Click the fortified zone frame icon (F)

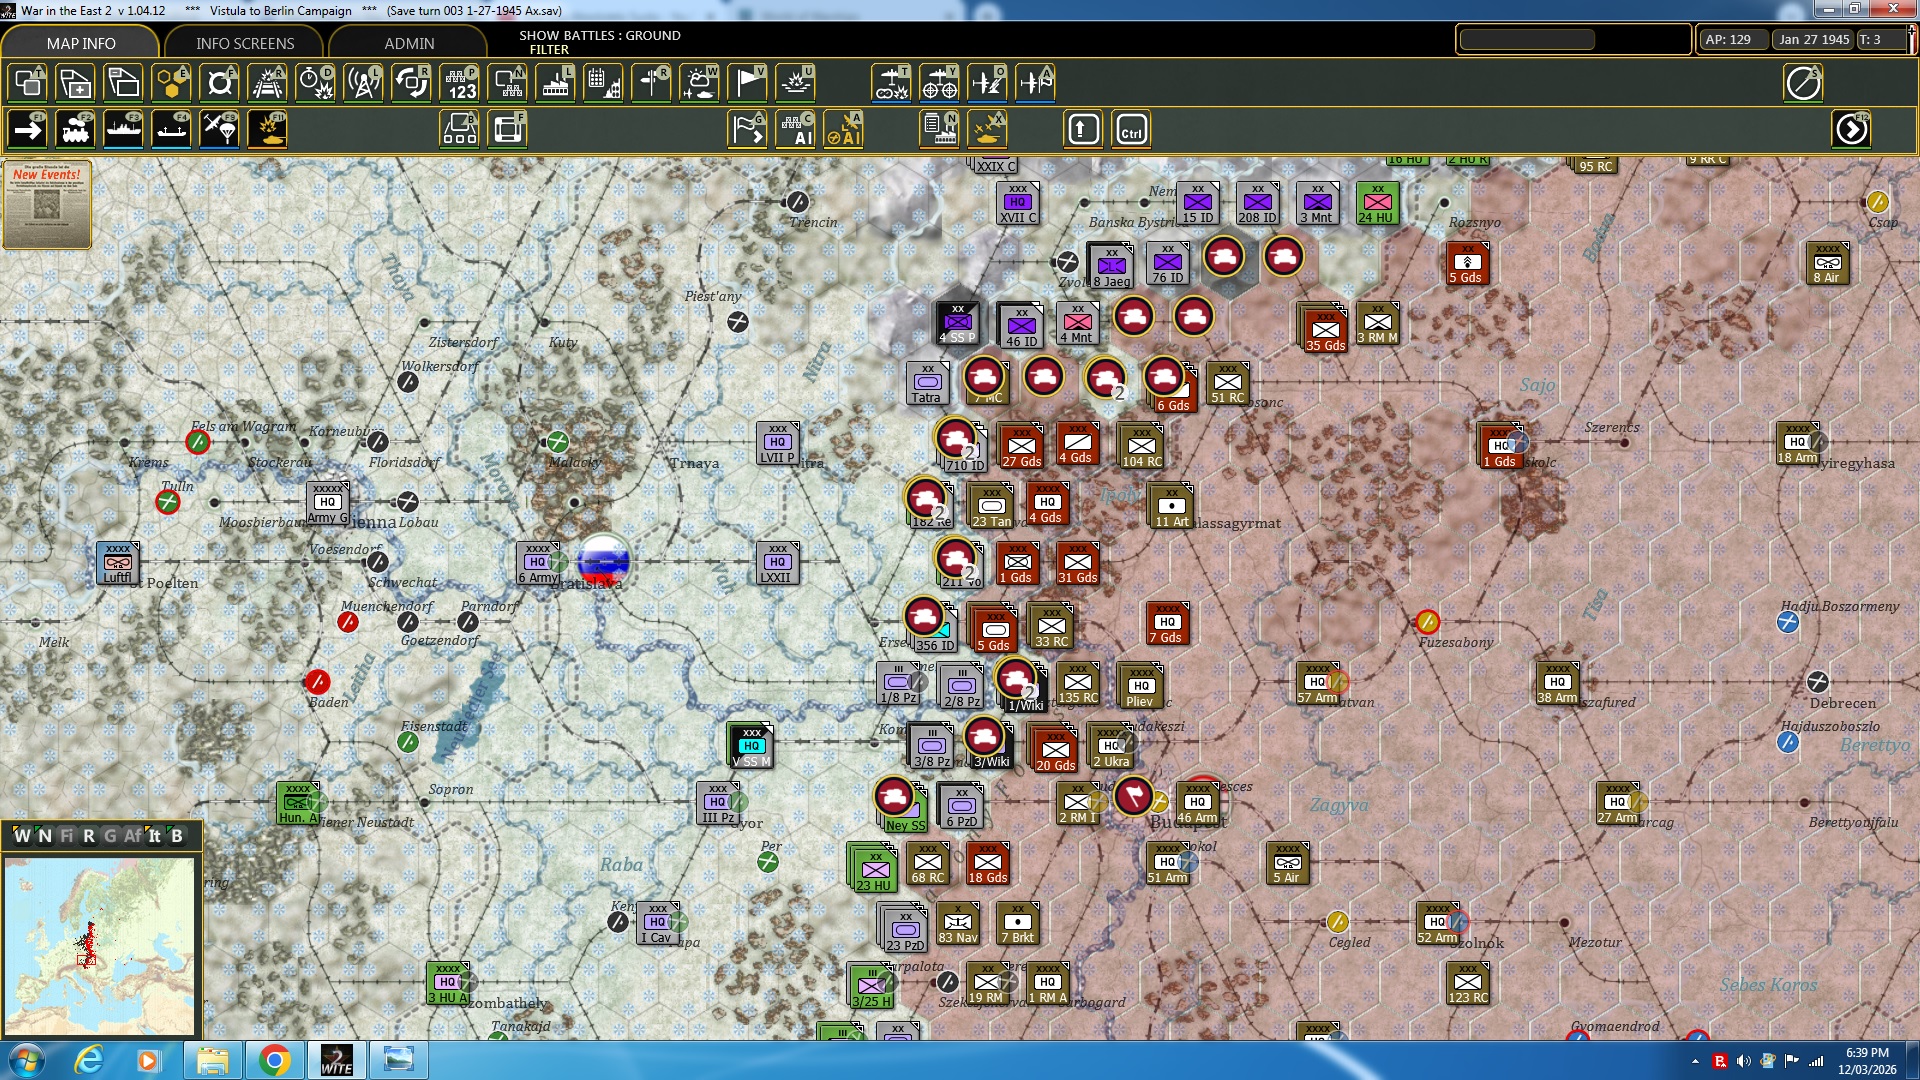tap(508, 130)
